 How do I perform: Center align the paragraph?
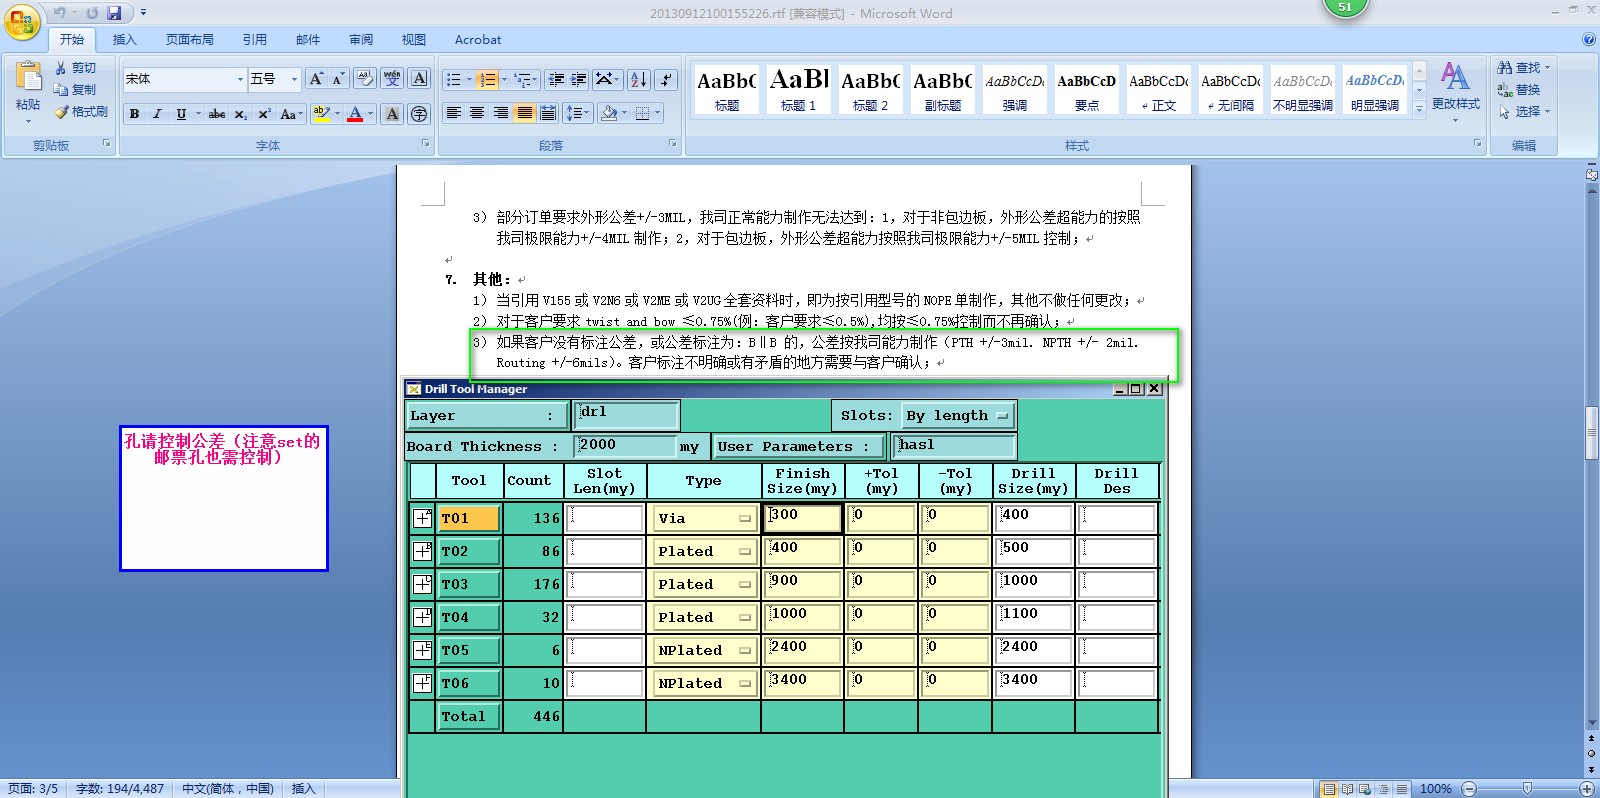pyautogui.click(x=477, y=113)
